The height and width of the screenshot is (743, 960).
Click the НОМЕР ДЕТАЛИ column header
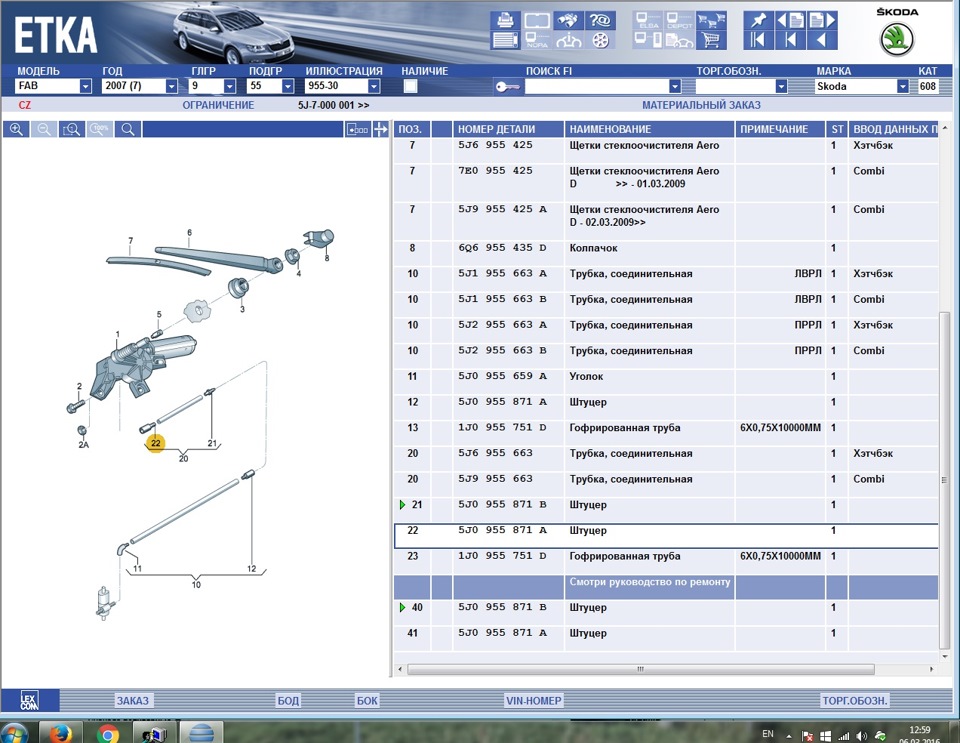point(508,129)
